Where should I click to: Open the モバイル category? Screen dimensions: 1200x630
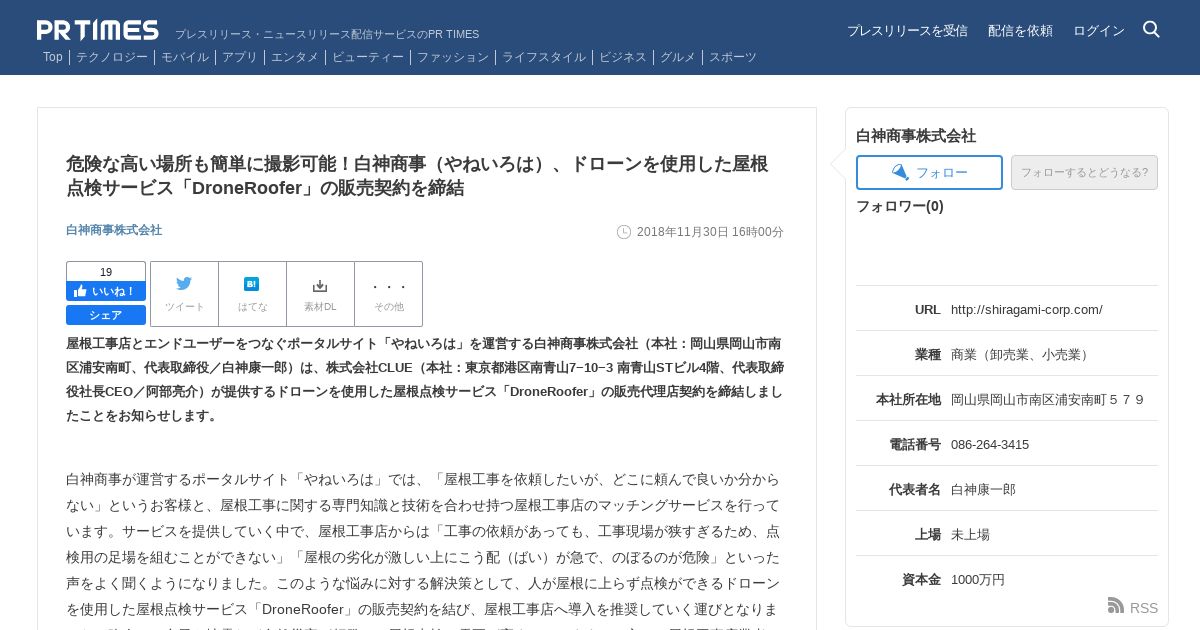pos(185,57)
